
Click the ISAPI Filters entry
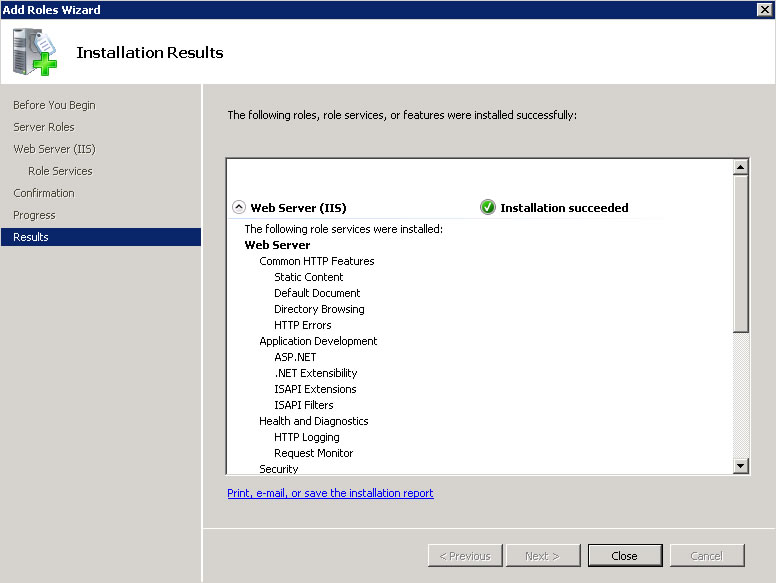[x=304, y=405]
